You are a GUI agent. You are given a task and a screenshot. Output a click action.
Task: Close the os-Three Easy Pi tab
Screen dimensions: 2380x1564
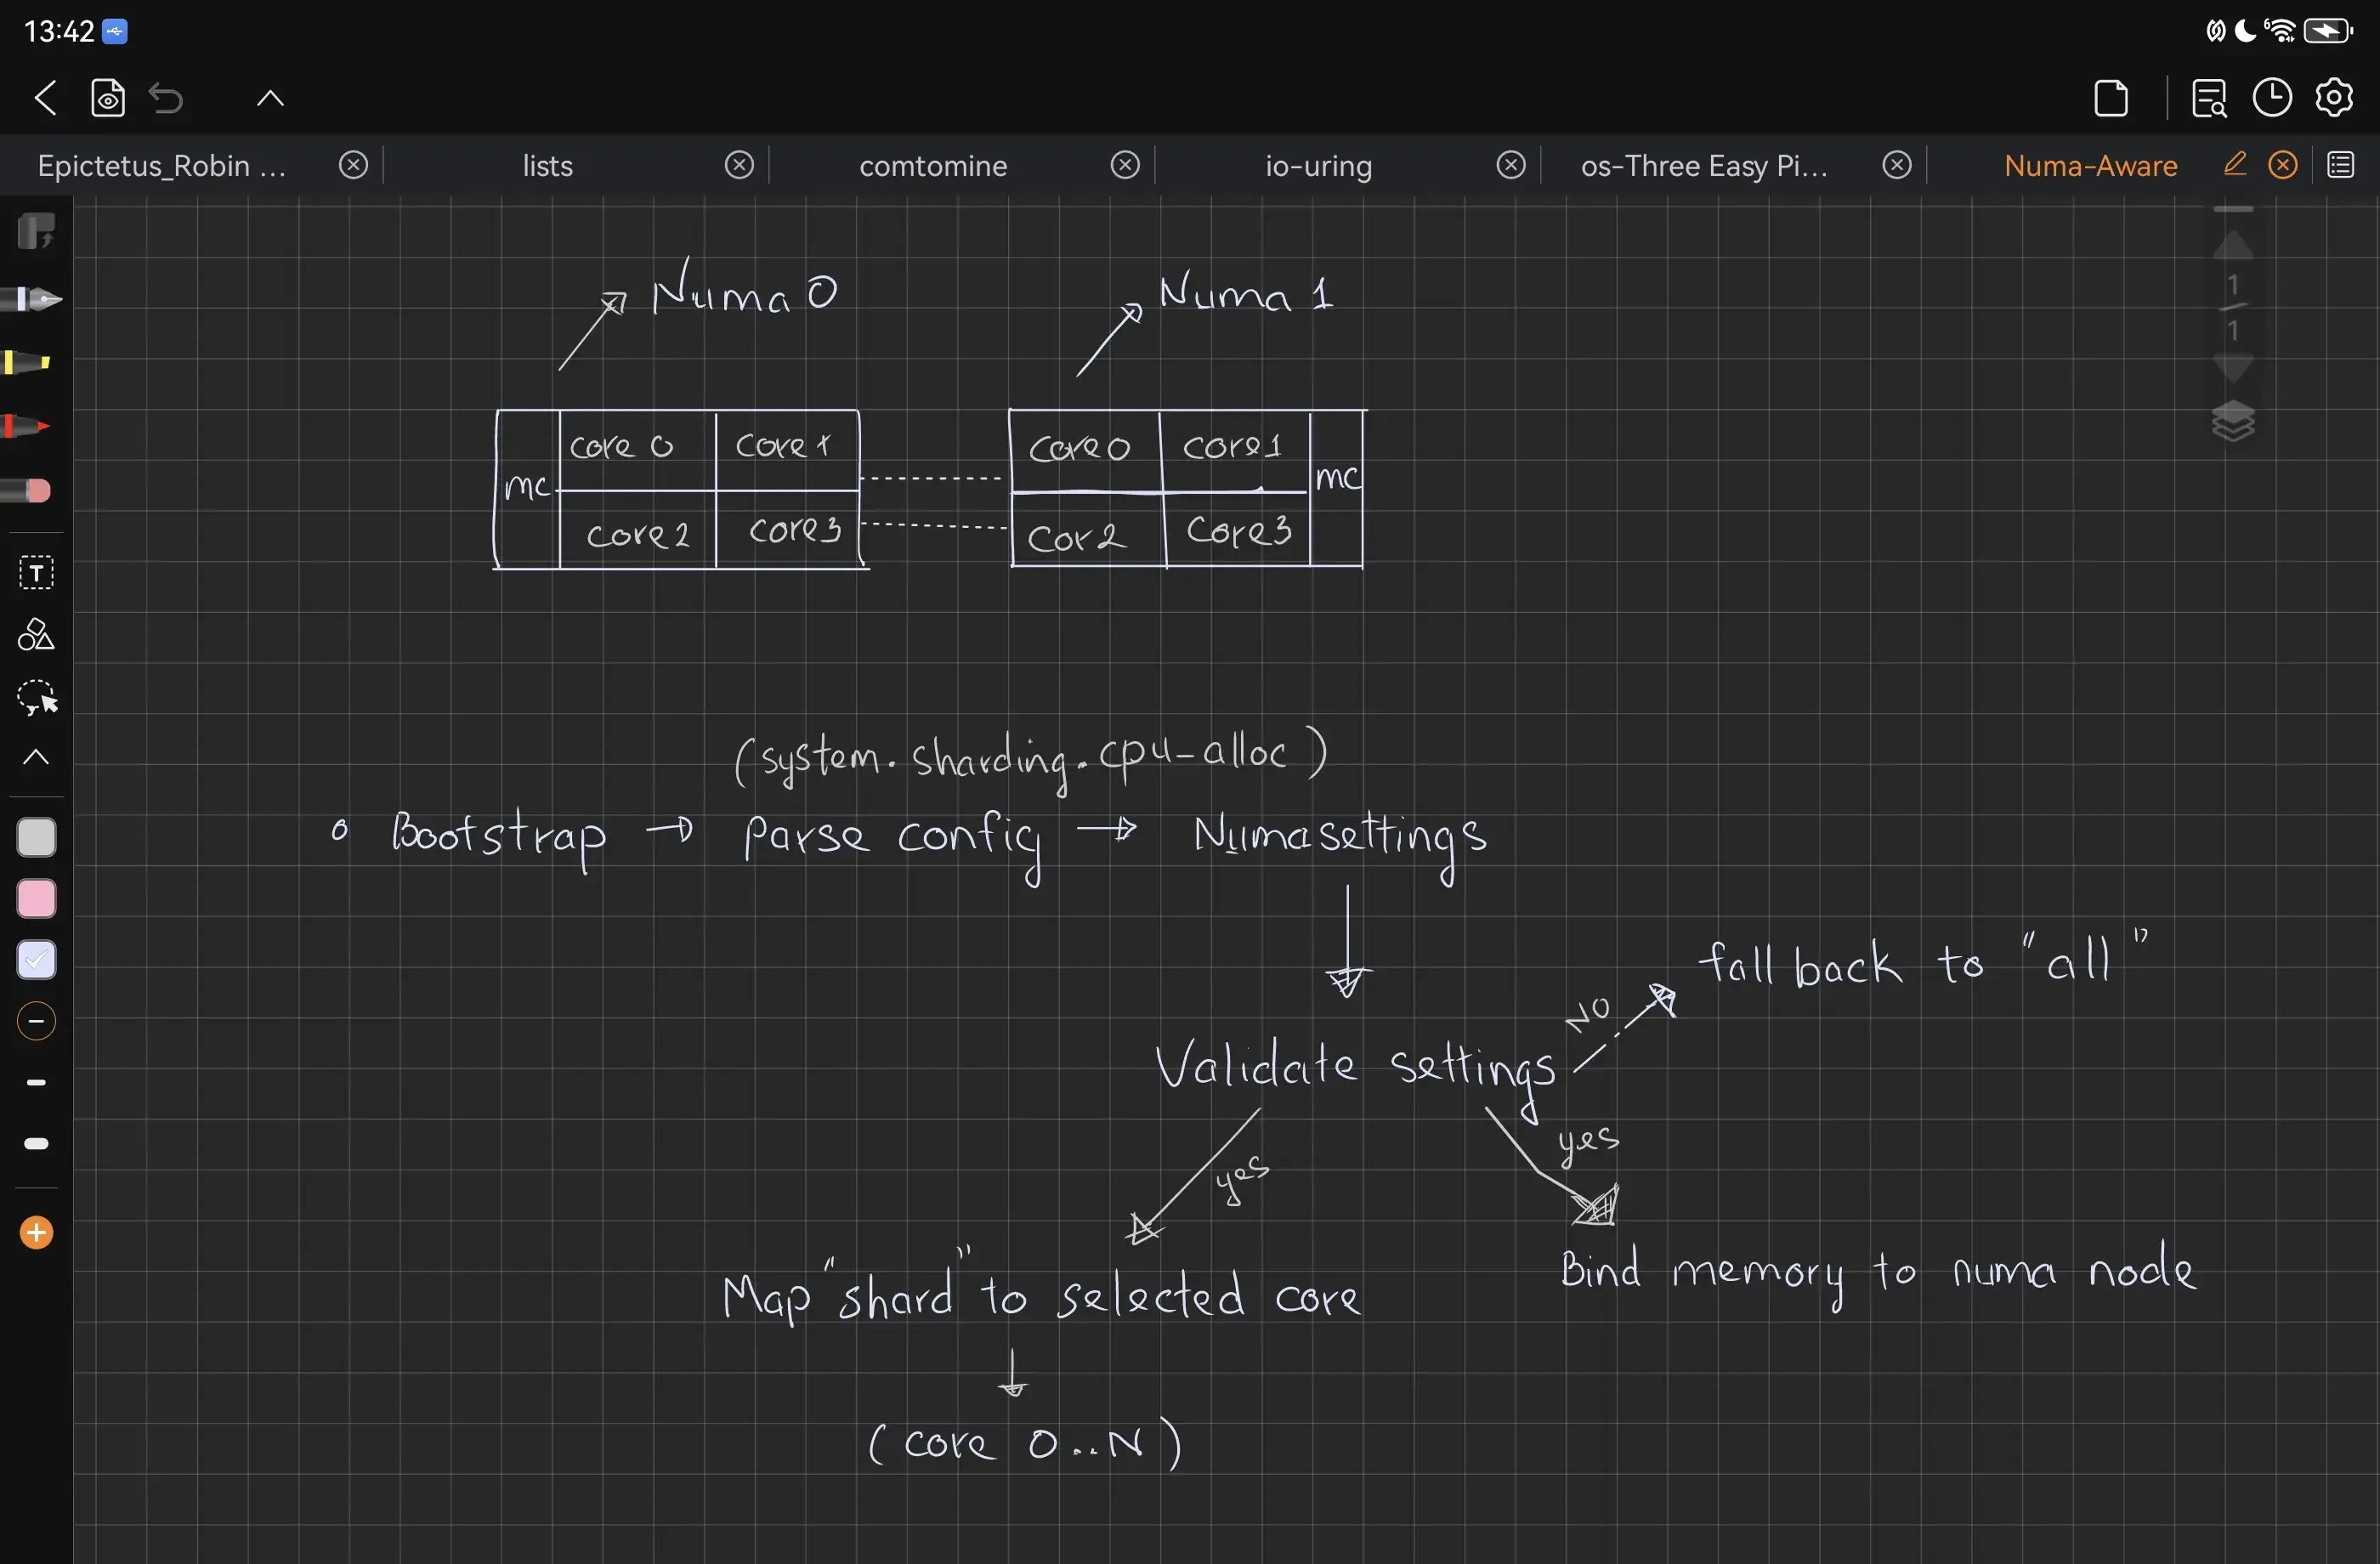tap(1897, 165)
